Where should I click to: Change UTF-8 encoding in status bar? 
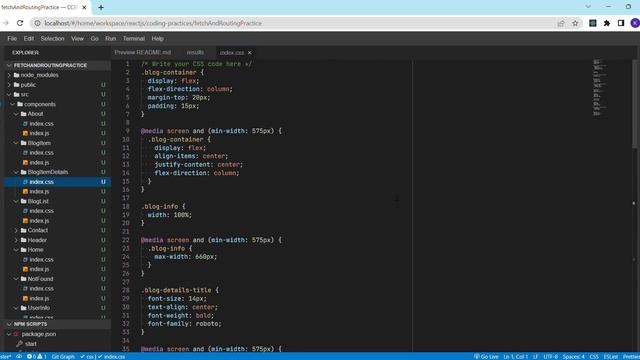(x=551, y=356)
